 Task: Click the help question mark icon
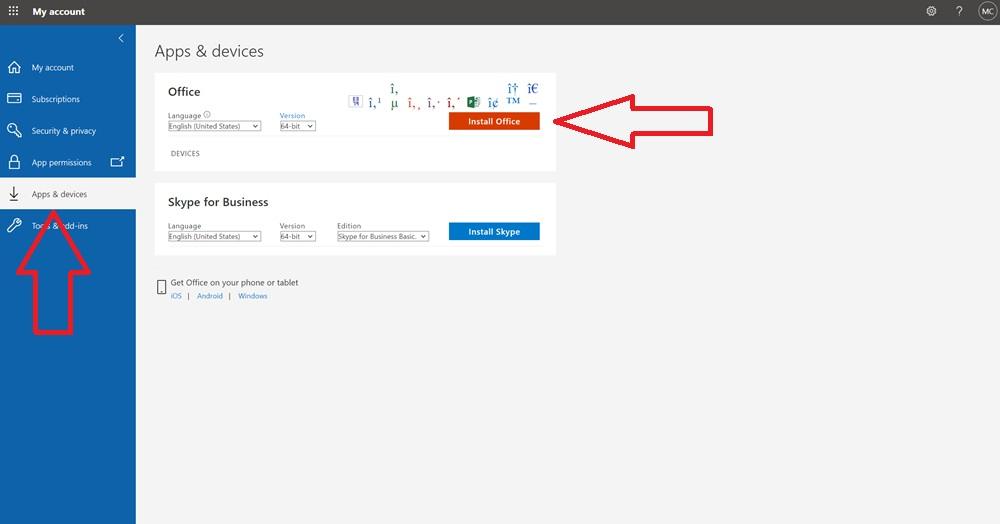point(959,12)
